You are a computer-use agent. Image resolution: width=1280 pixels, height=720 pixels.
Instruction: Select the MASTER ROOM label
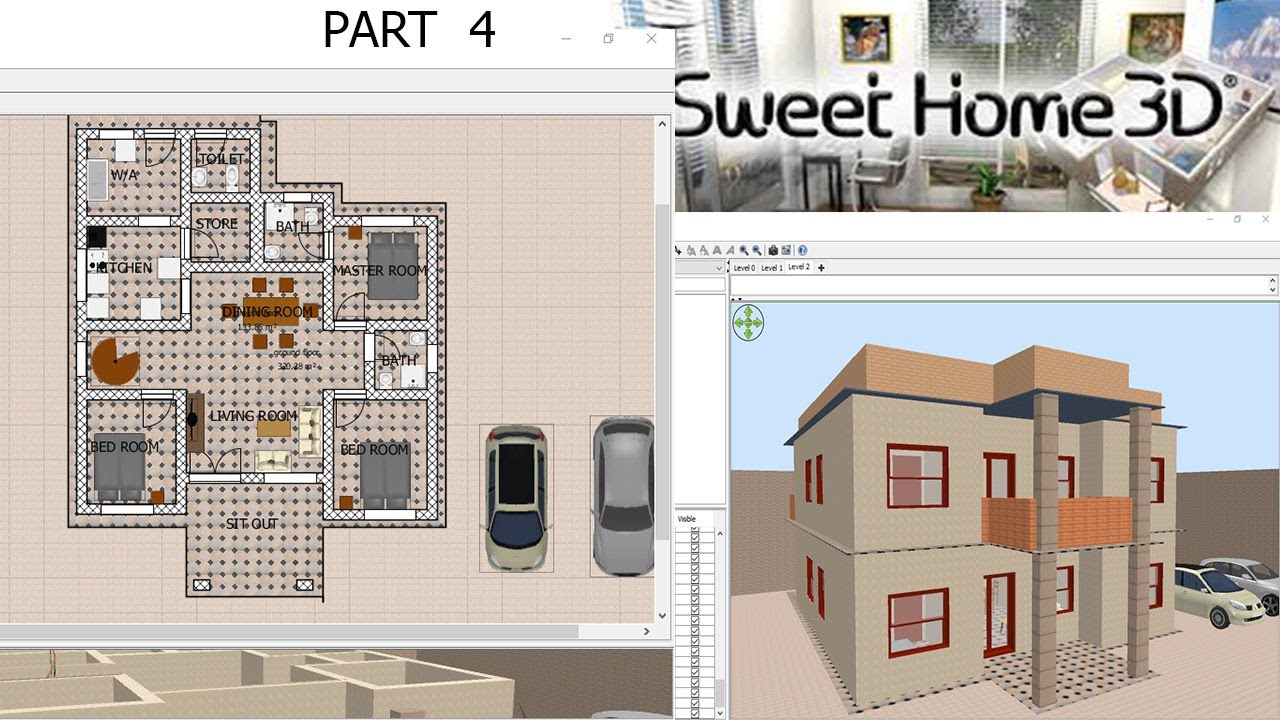pos(380,271)
